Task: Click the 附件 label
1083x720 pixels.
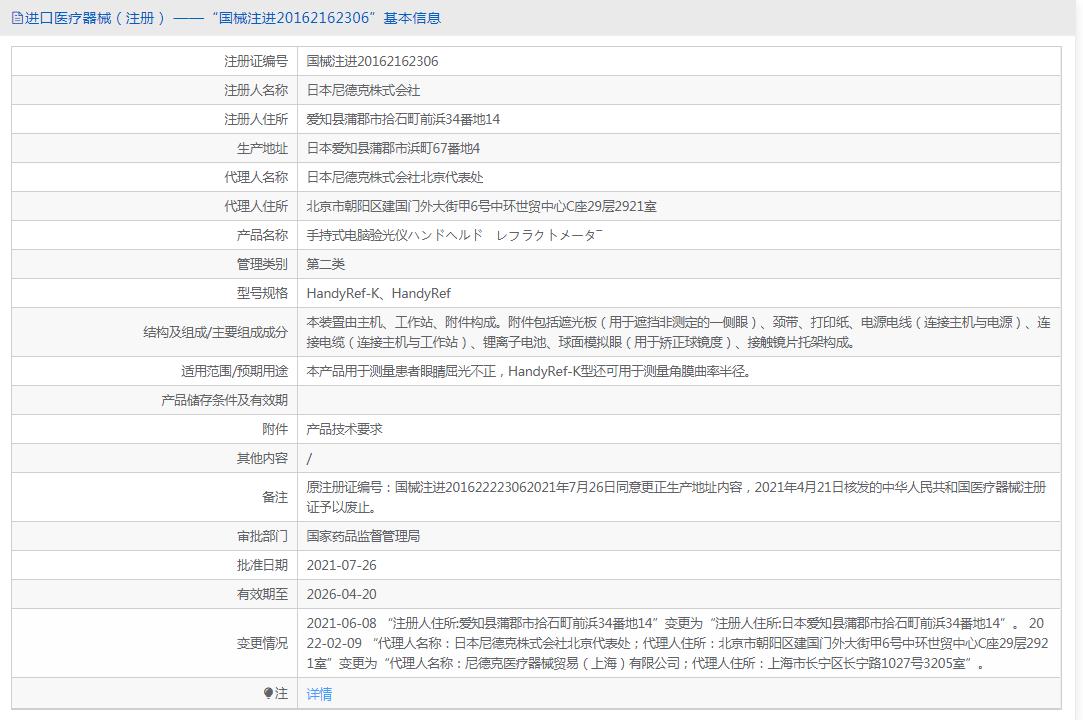Action: click(275, 430)
